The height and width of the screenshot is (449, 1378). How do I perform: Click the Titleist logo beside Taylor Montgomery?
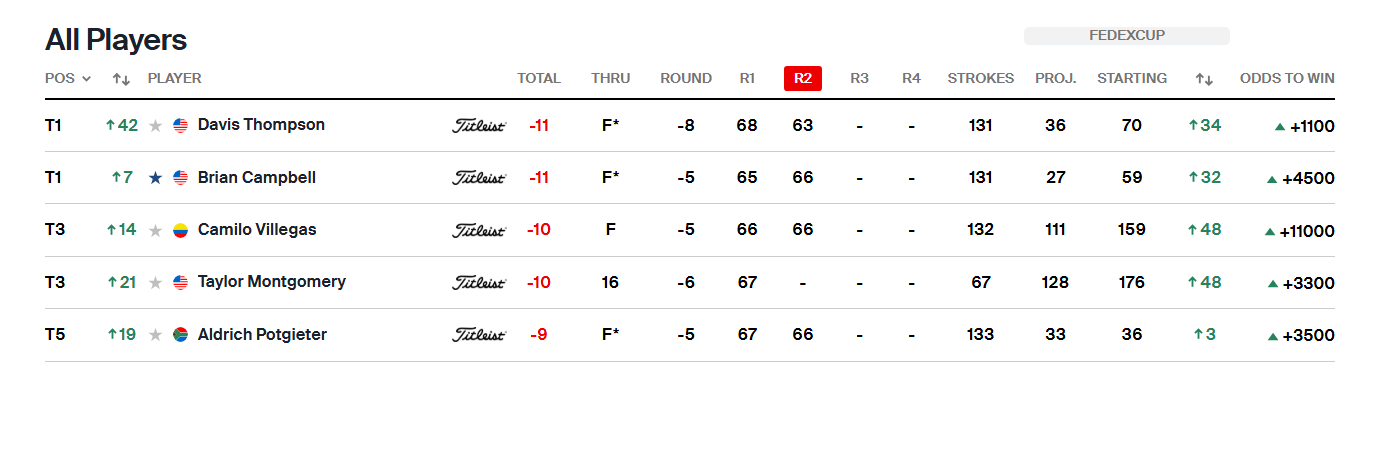[x=479, y=283]
